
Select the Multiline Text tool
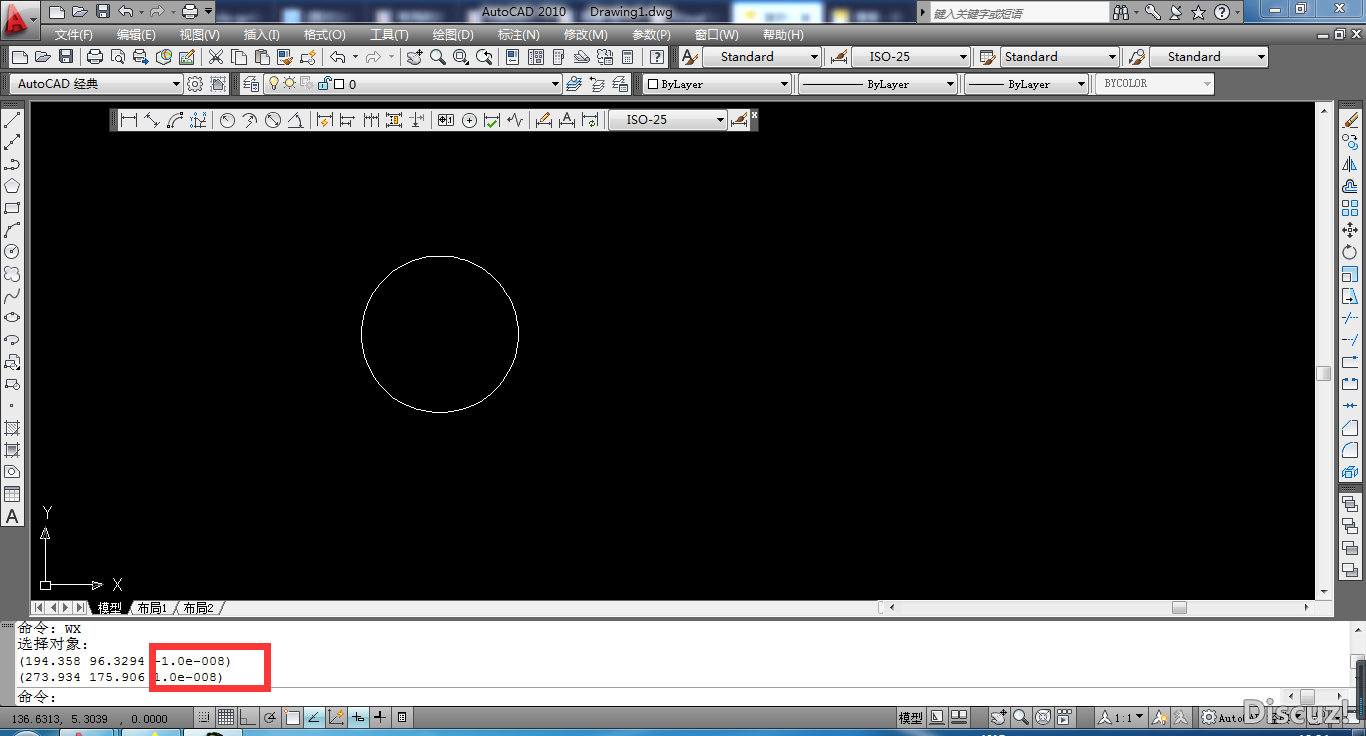pos(12,516)
